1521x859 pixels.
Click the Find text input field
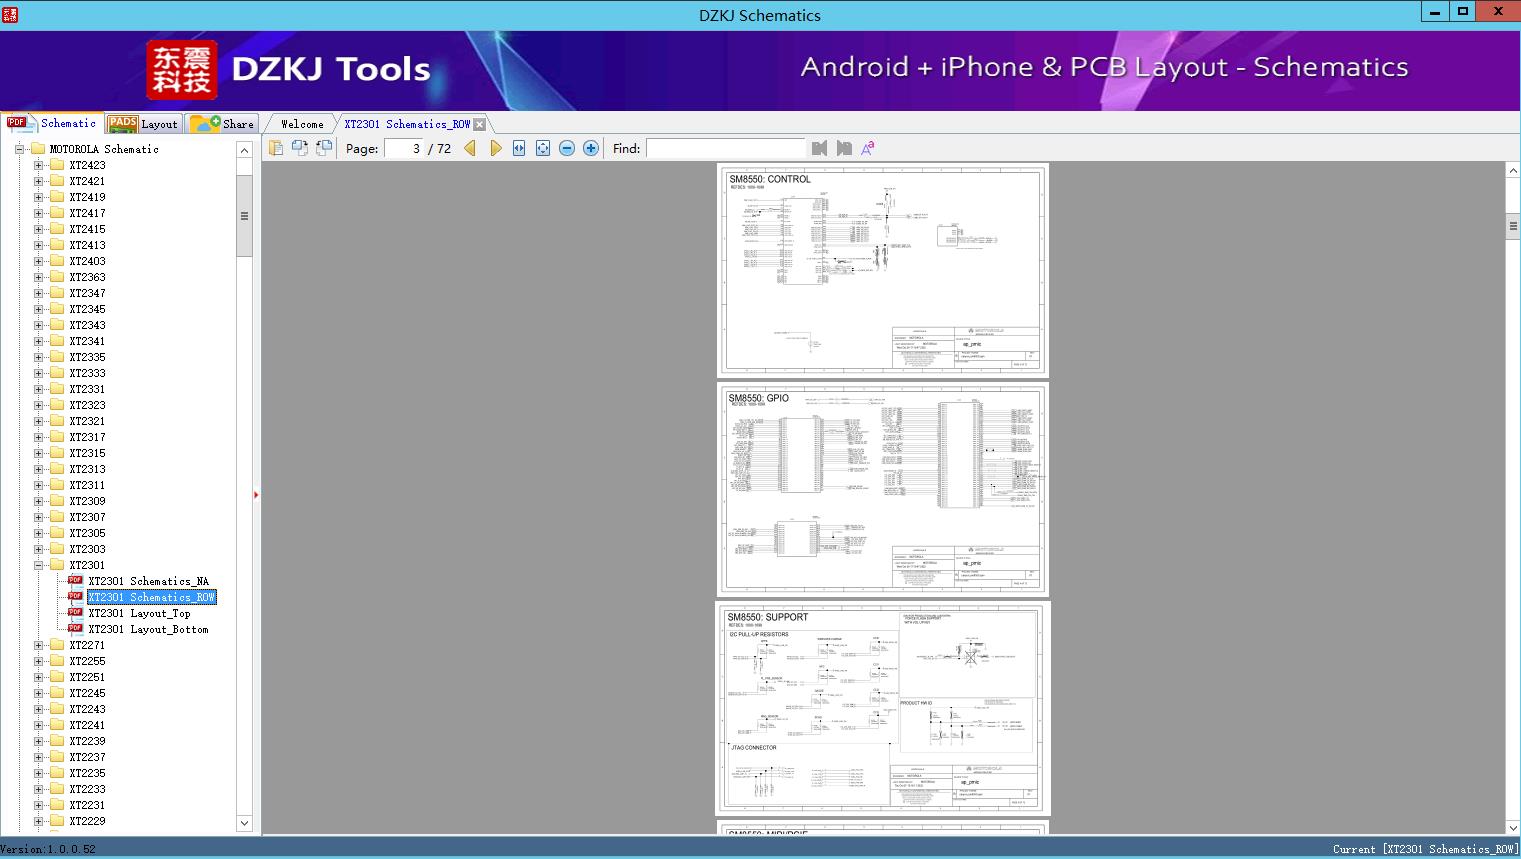pyautogui.click(x=725, y=148)
